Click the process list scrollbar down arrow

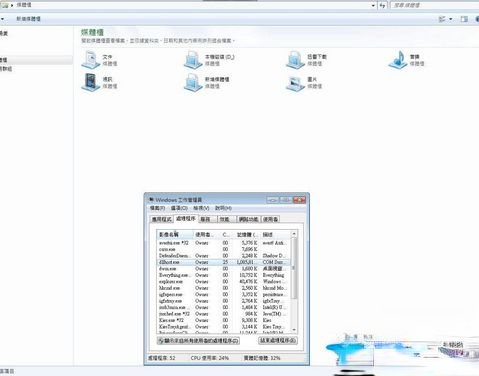294,330
